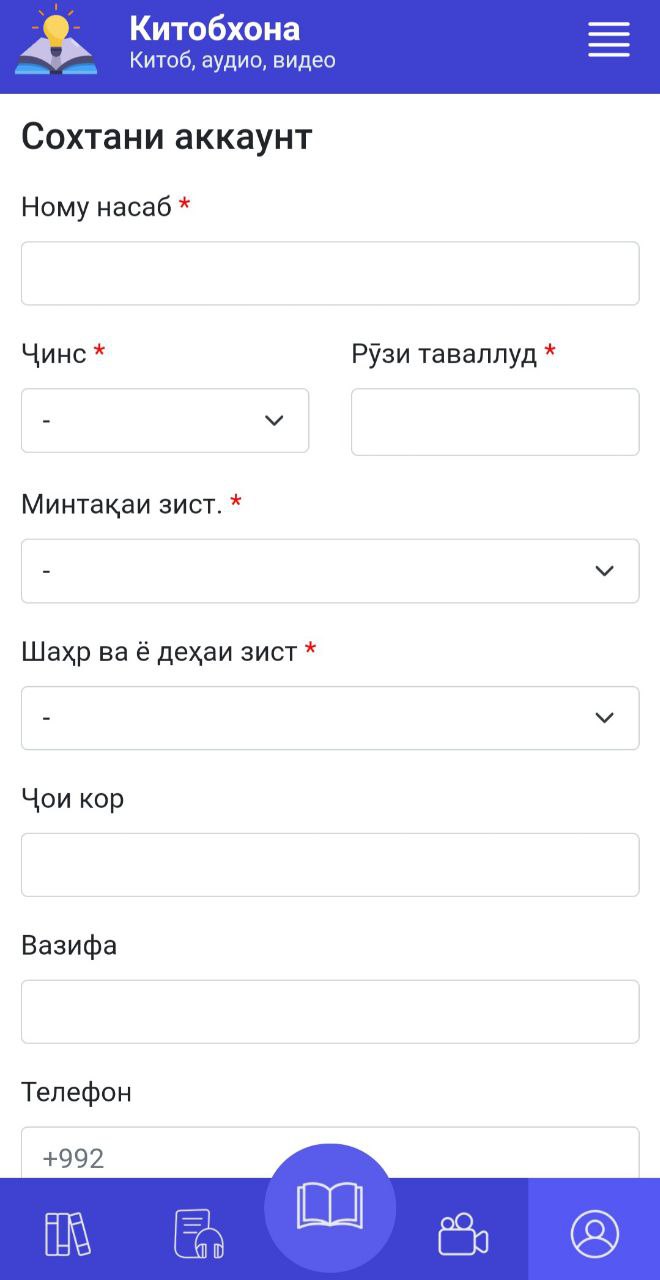Click the Ному насаб label
660x1280 pixels.
point(96,207)
